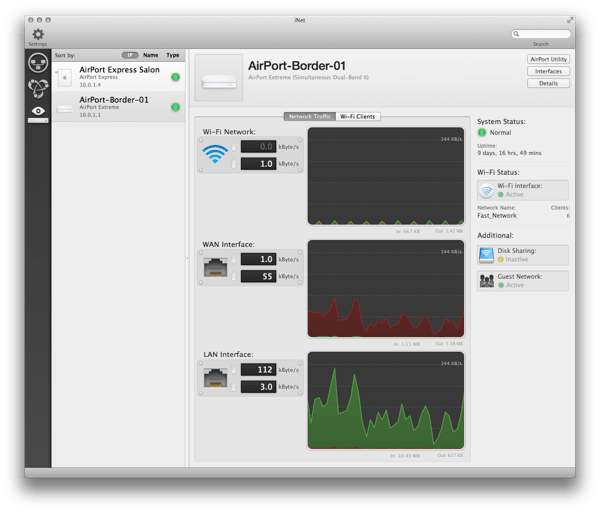The height and width of the screenshot is (512, 600).
Task: Sort device list by Name
Action: click(x=151, y=55)
